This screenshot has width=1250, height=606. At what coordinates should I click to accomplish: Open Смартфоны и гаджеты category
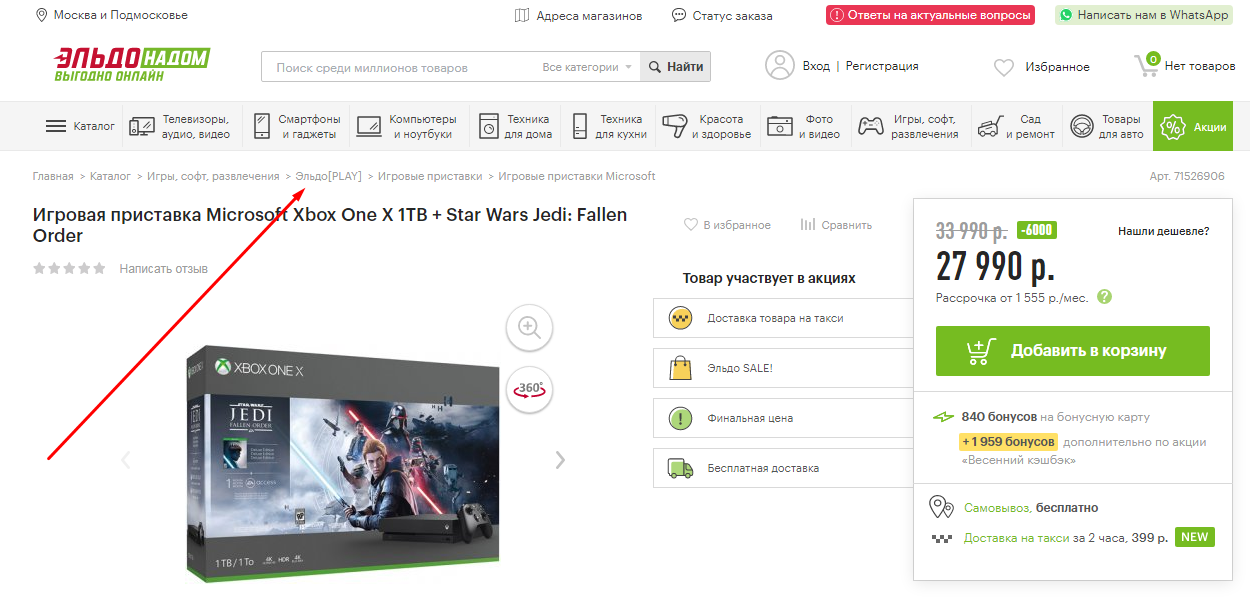click(x=297, y=126)
